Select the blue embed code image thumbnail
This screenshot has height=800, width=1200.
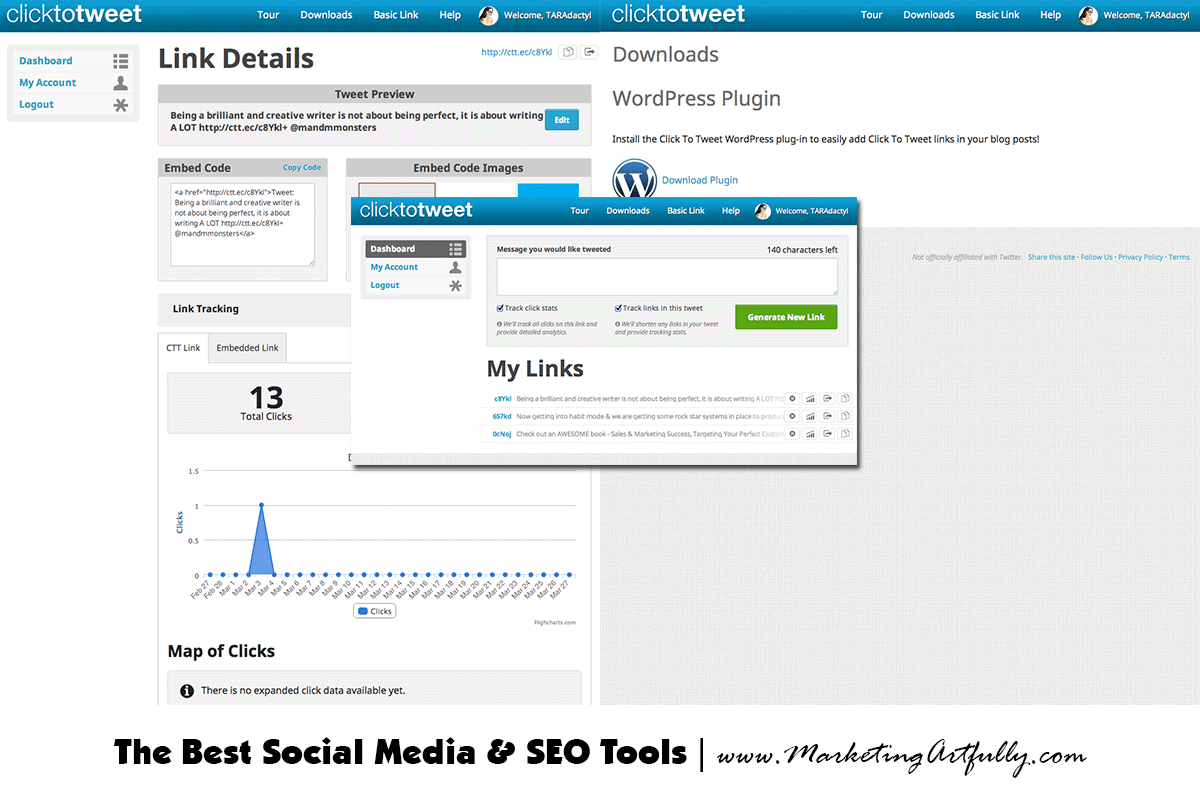pyautogui.click(x=548, y=192)
